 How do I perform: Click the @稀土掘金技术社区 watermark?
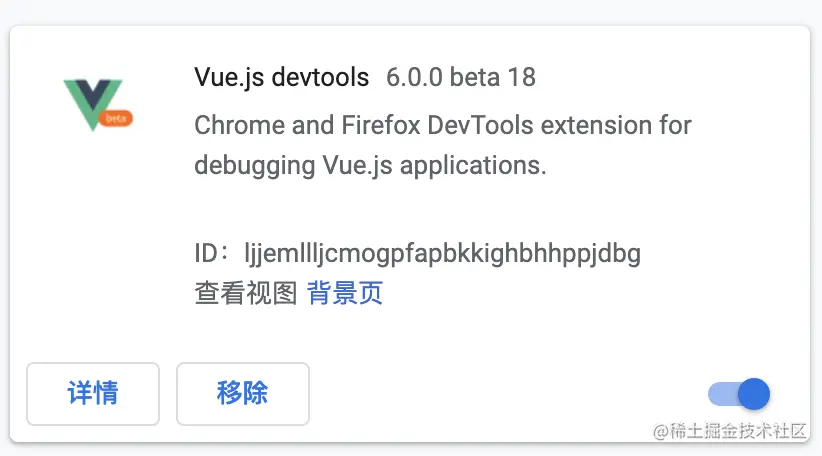click(x=729, y=431)
